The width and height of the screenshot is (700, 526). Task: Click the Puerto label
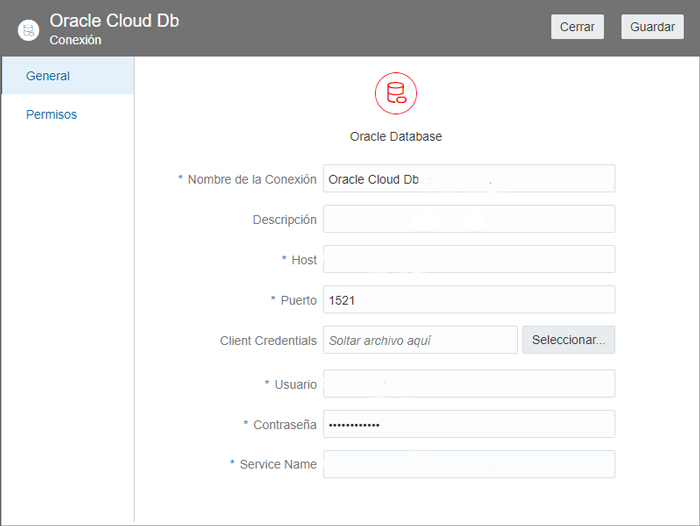coord(298,300)
